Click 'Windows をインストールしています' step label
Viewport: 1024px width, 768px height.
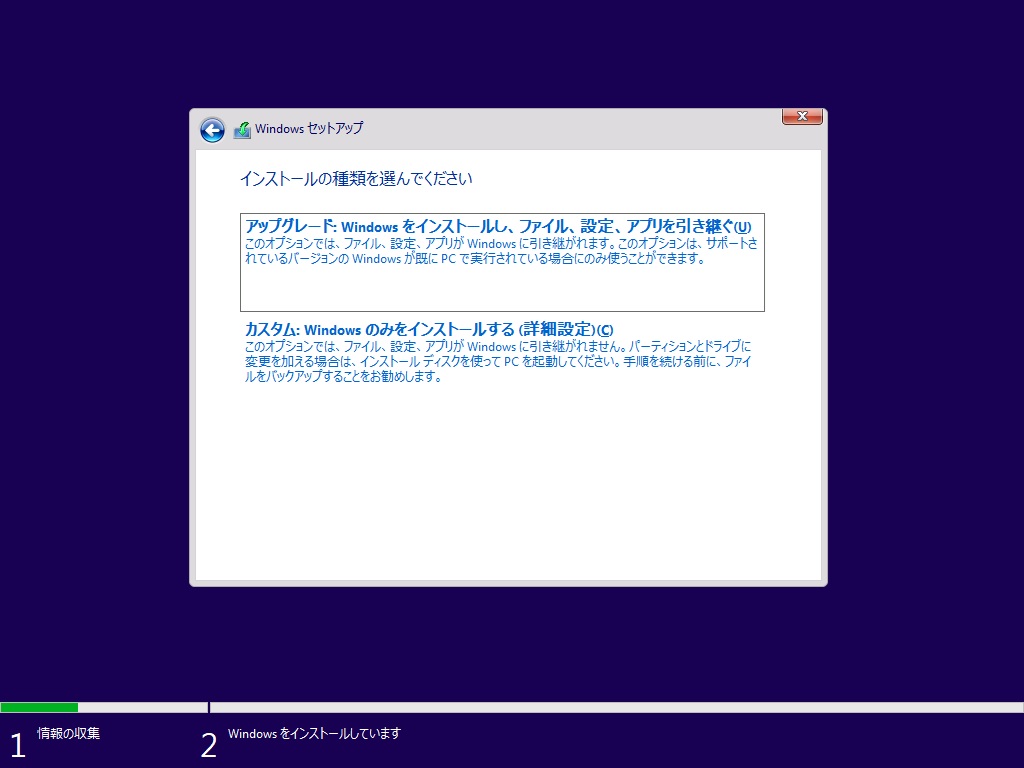314,734
